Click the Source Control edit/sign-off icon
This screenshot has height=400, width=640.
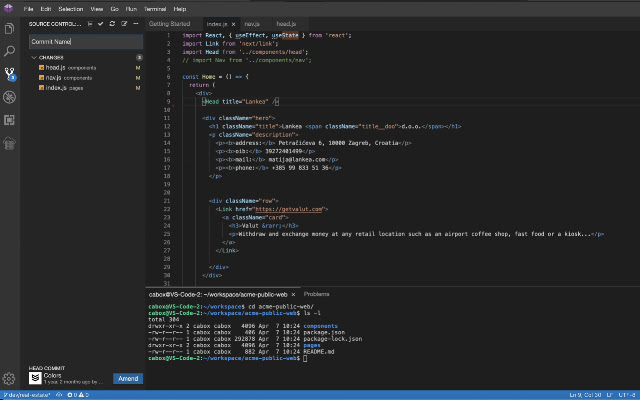[x=124, y=24]
